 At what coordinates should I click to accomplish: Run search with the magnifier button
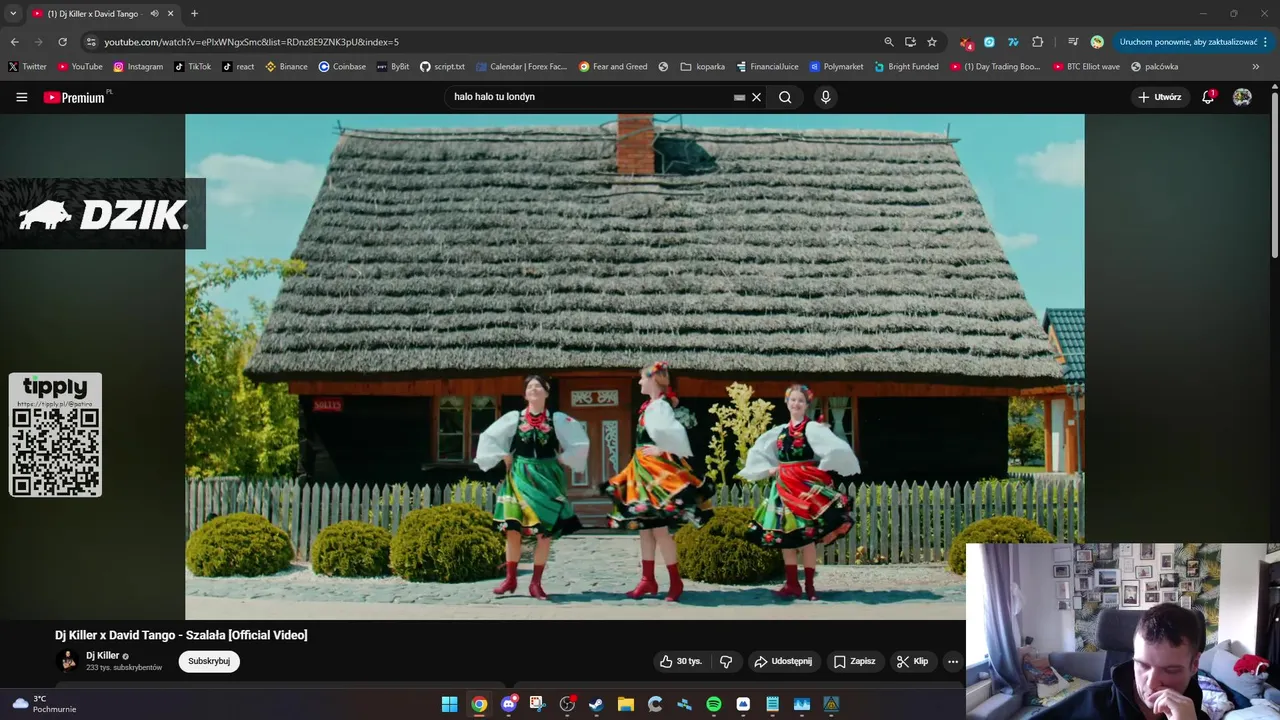785,97
